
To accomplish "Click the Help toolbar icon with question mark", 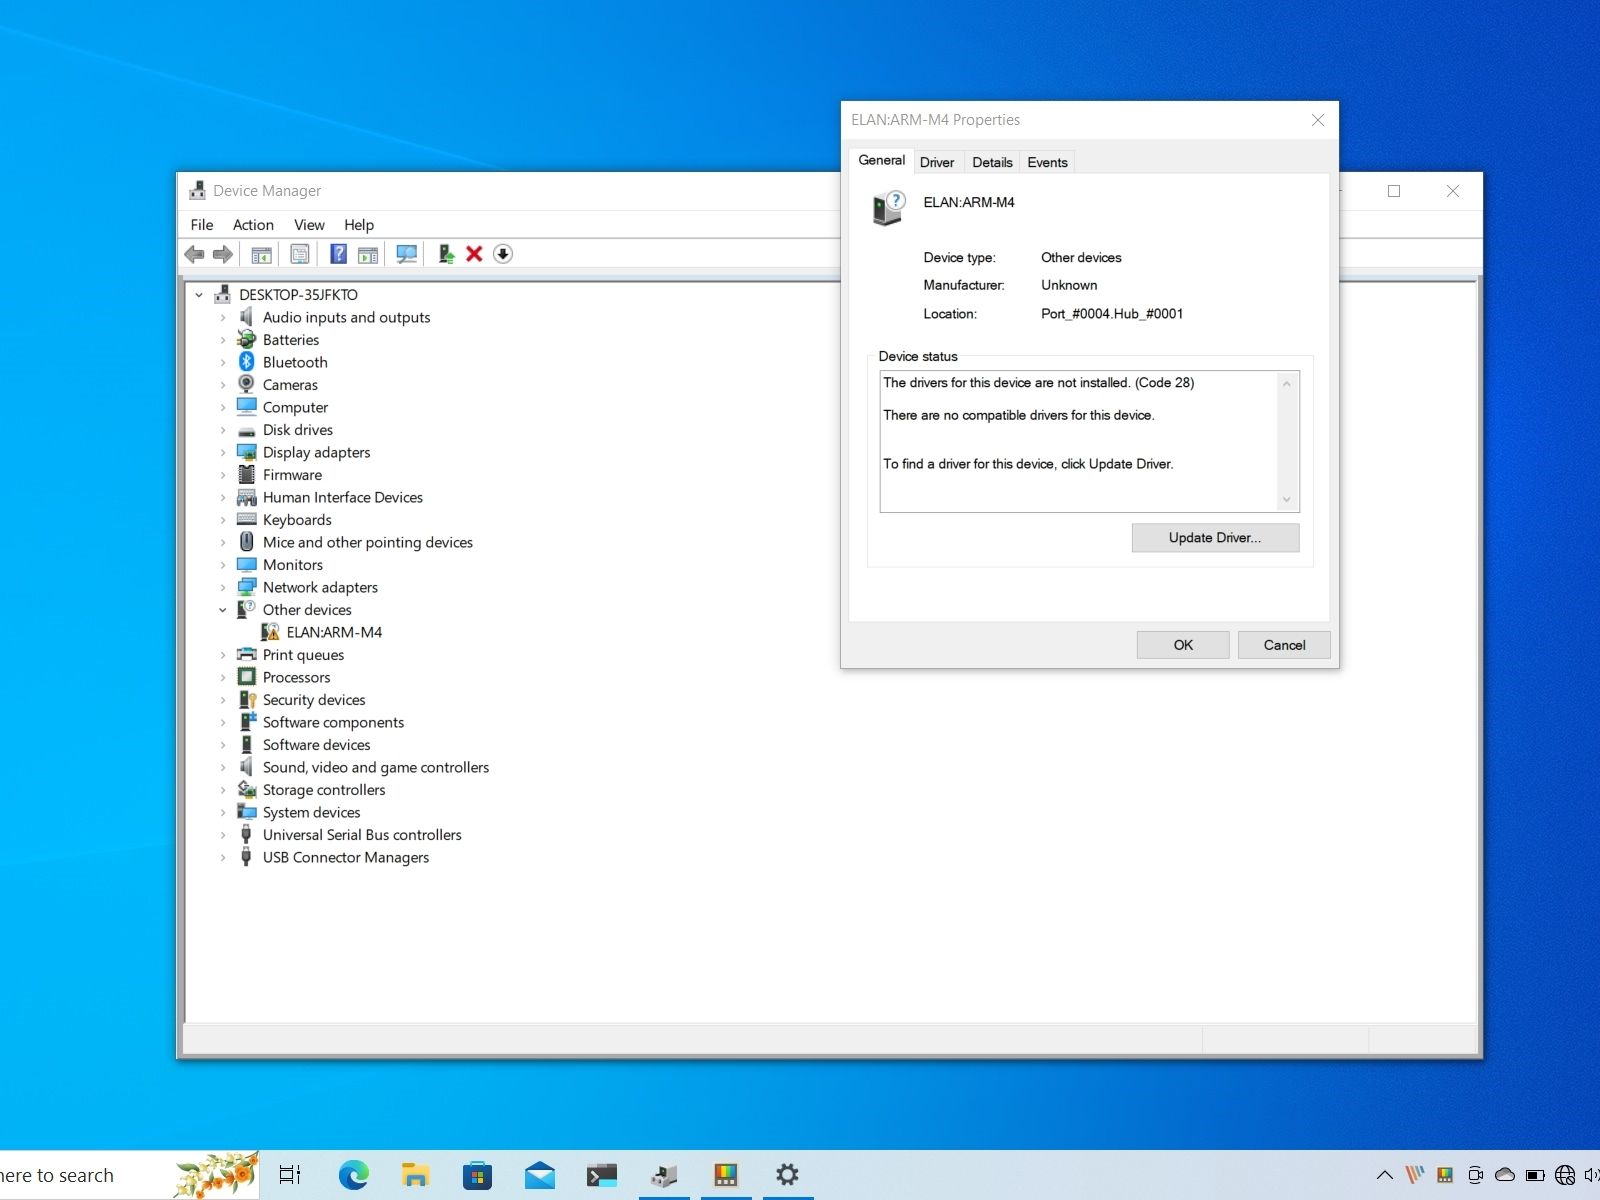I will tap(339, 254).
